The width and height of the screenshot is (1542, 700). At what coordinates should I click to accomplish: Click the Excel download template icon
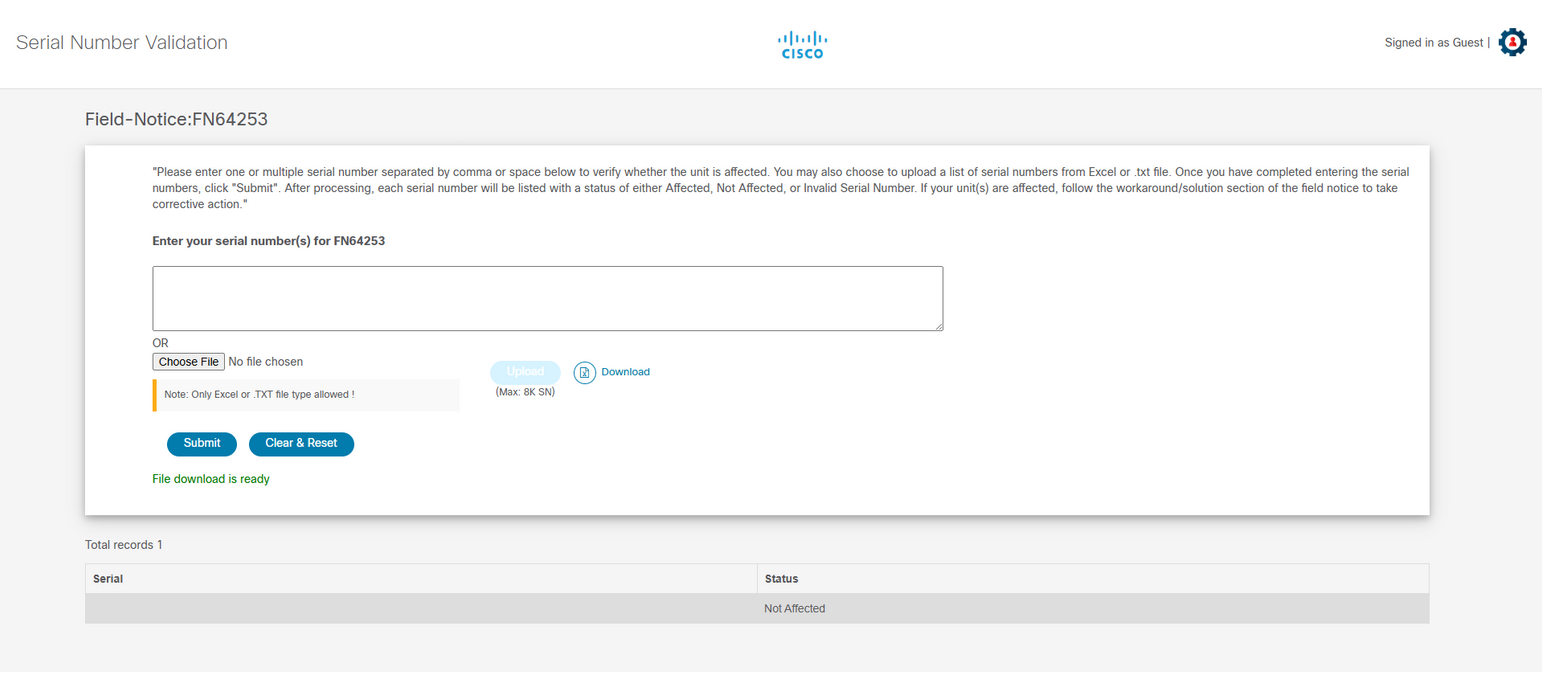click(x=585, y=372)
